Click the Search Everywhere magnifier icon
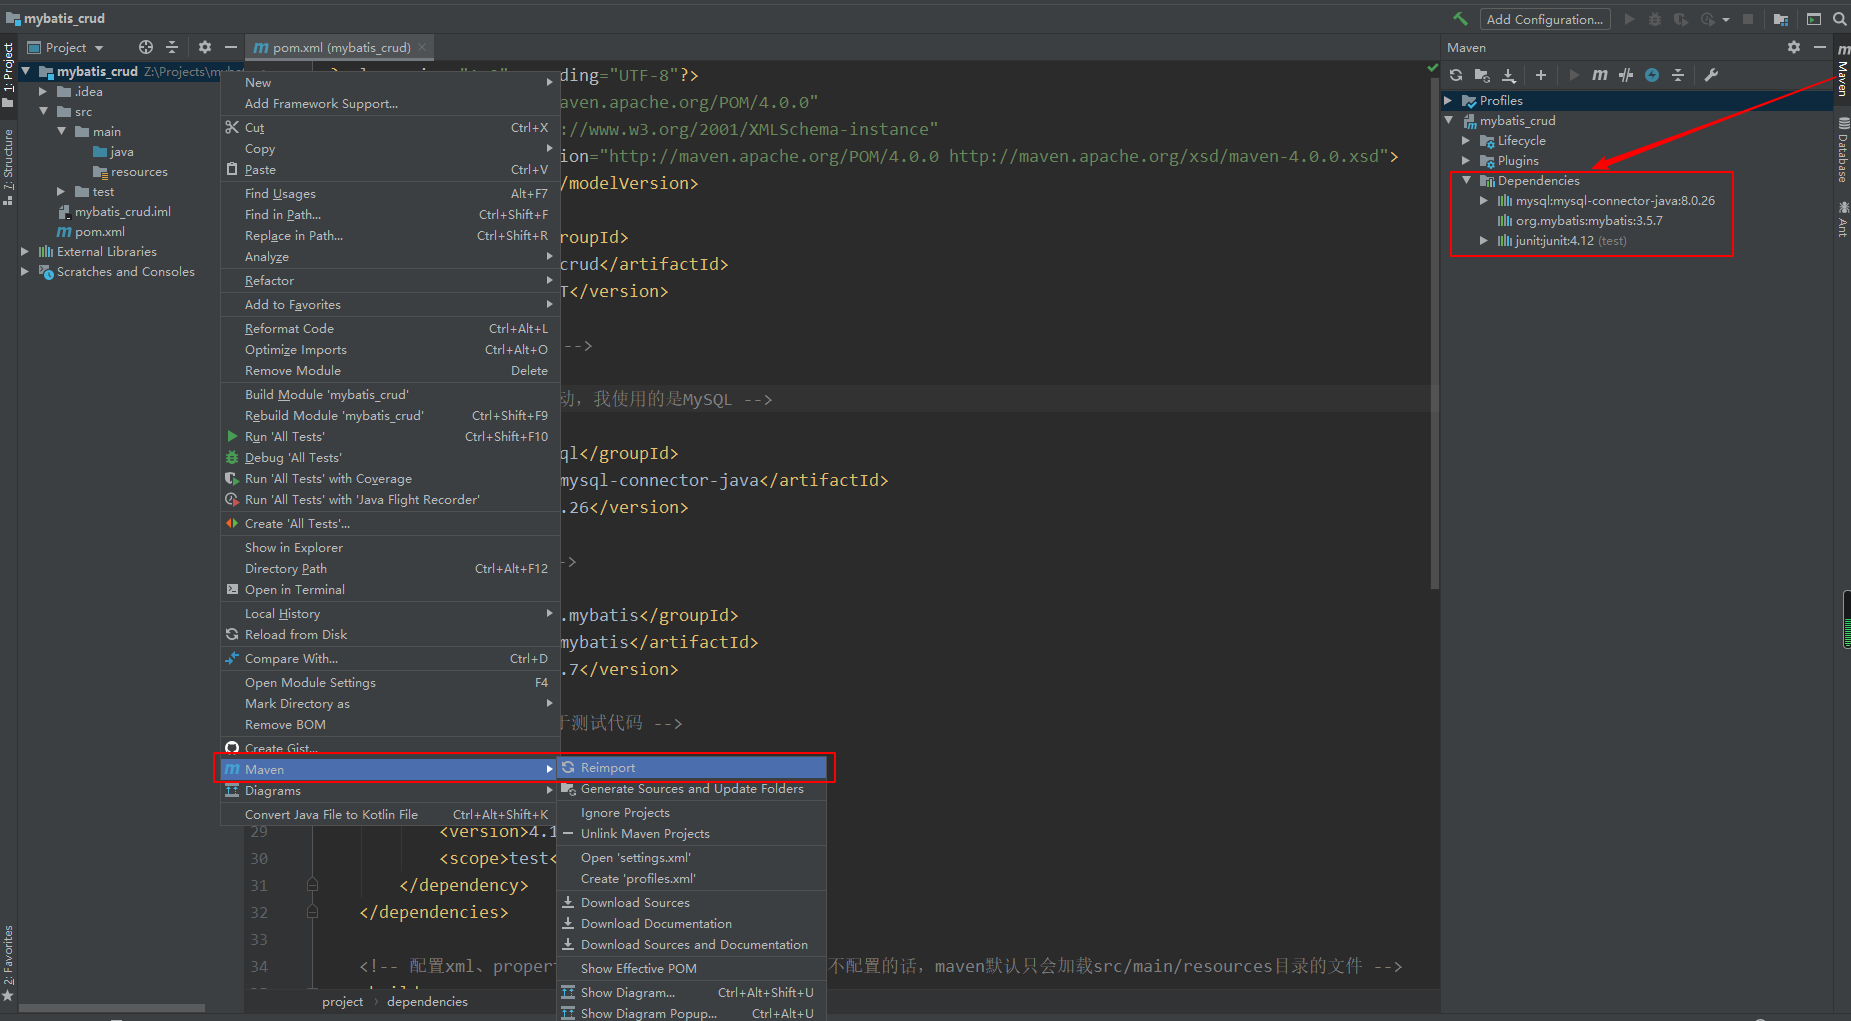The width and height of the screenshot is (1851, 1021). [x=1839, y=19]
